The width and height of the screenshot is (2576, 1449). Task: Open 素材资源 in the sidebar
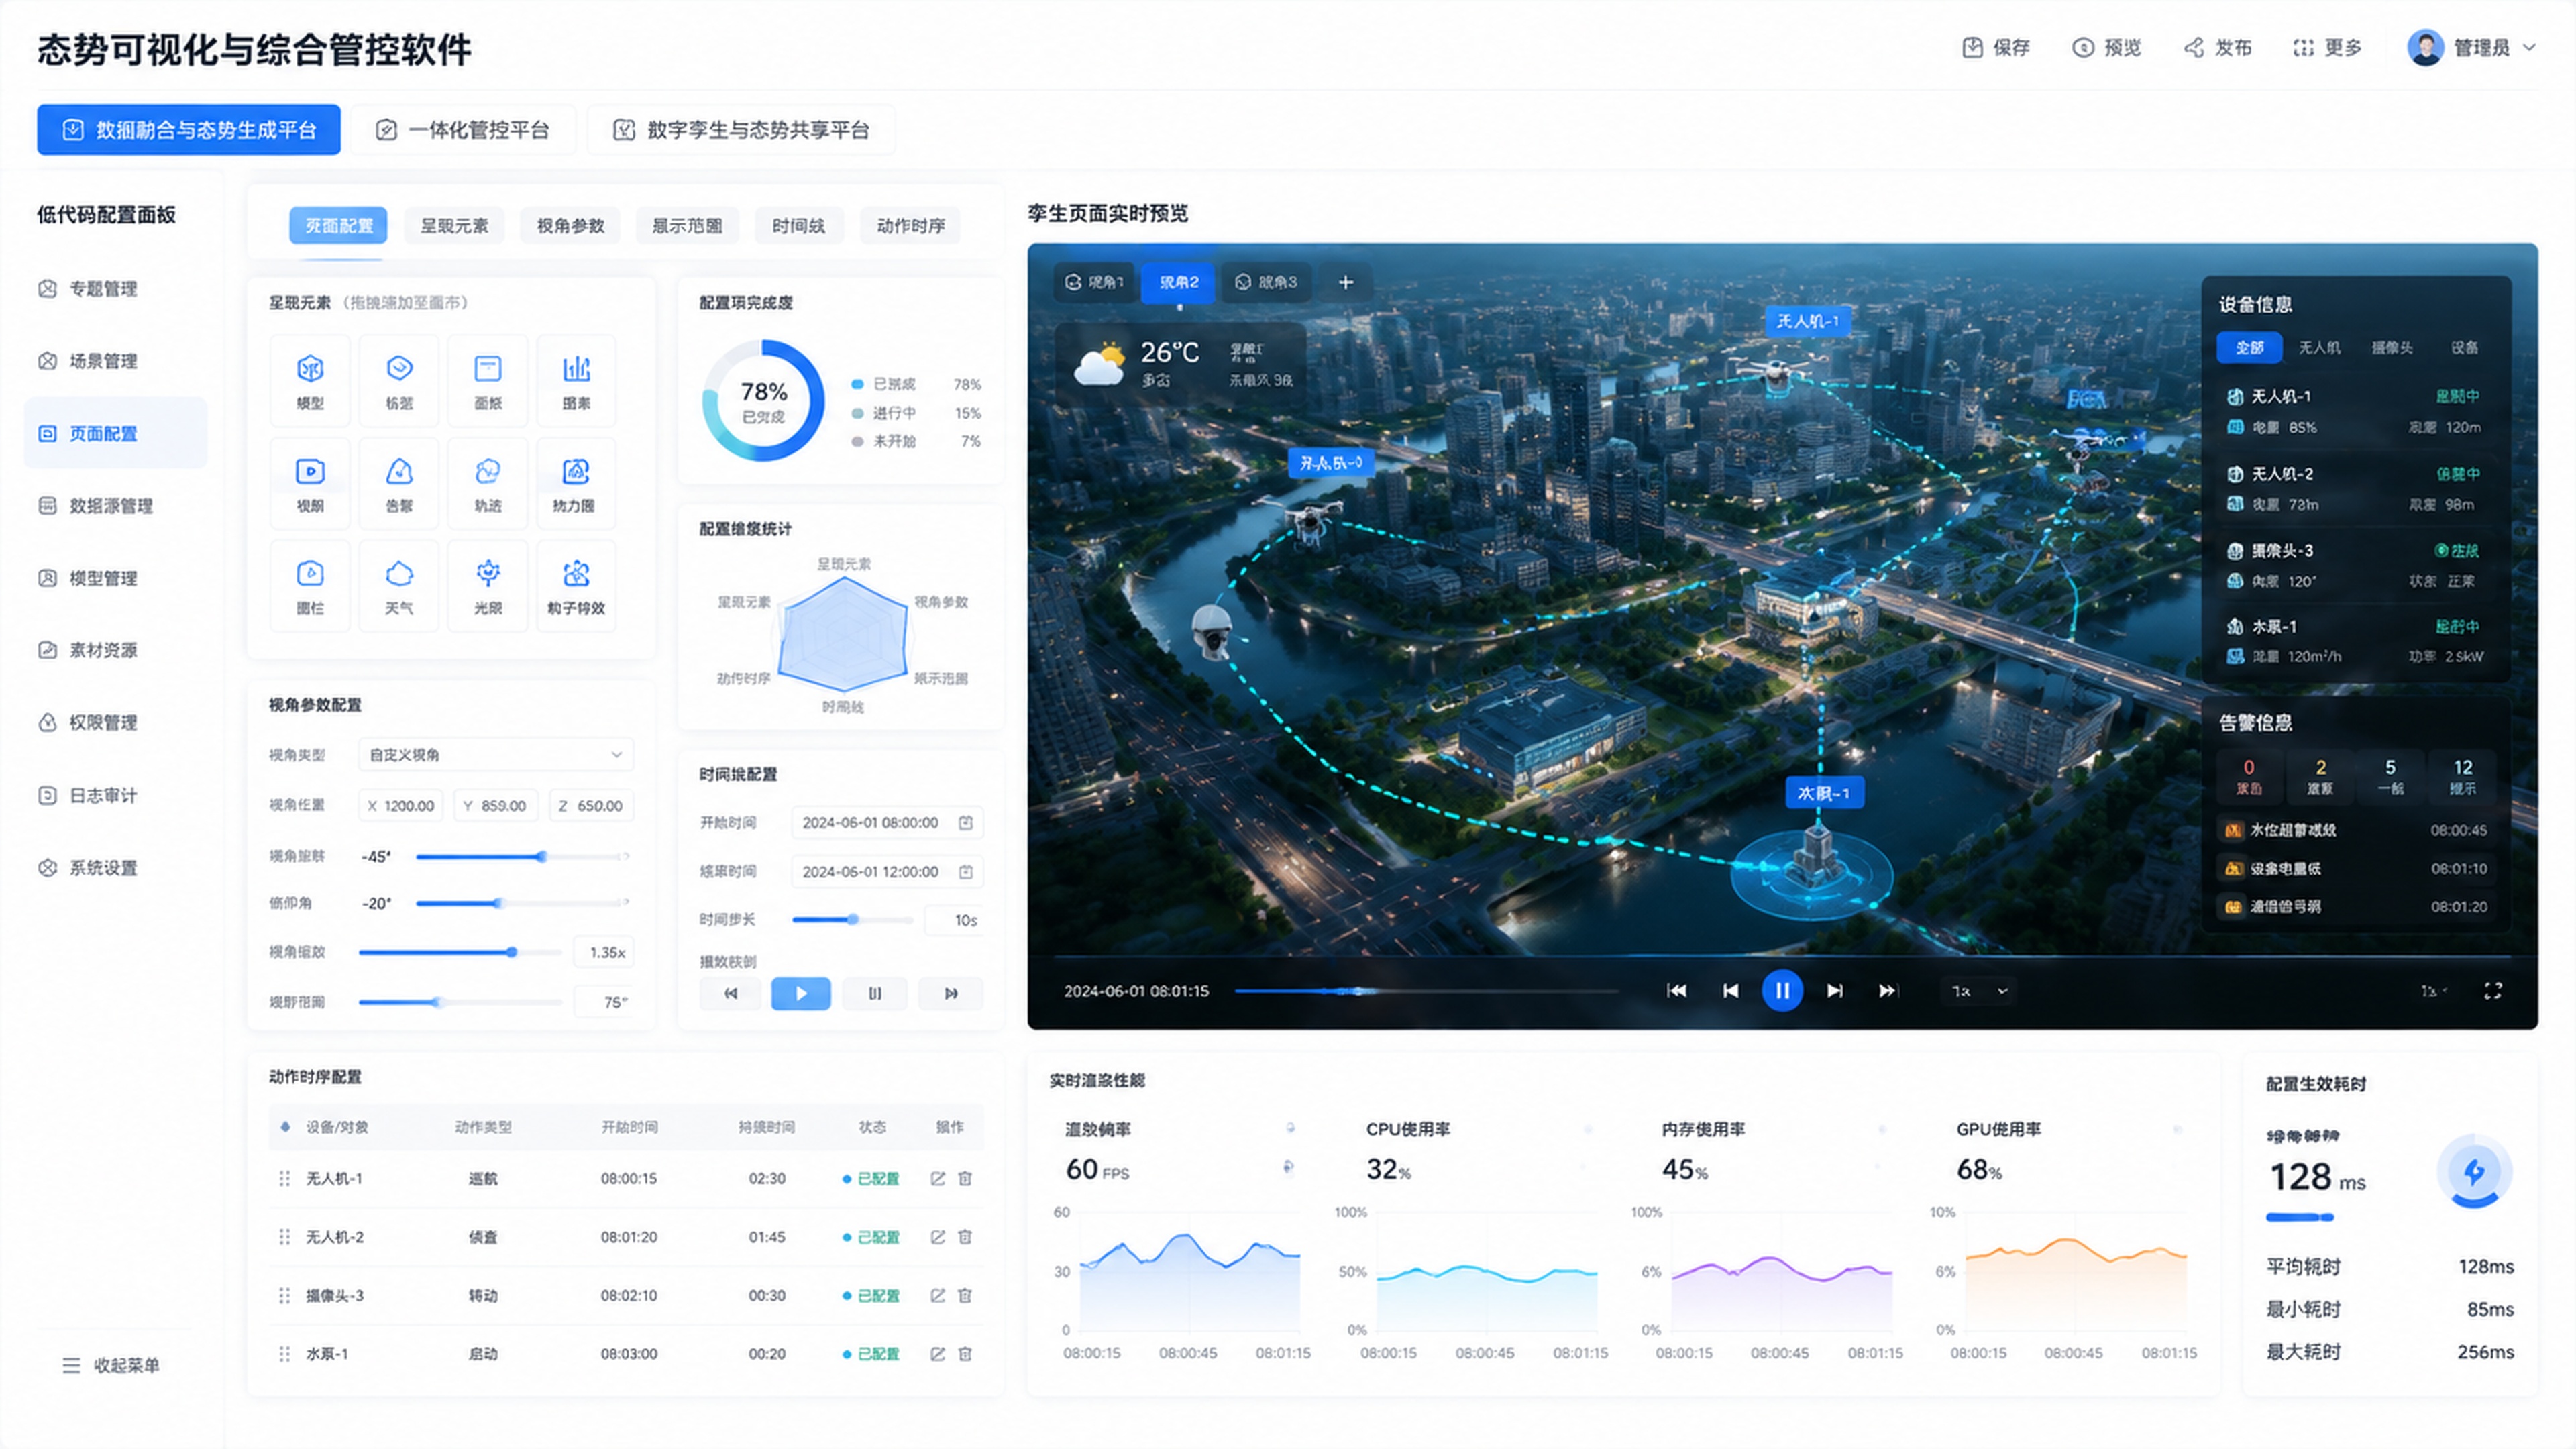pyautogui.click(x=115, y=650)
